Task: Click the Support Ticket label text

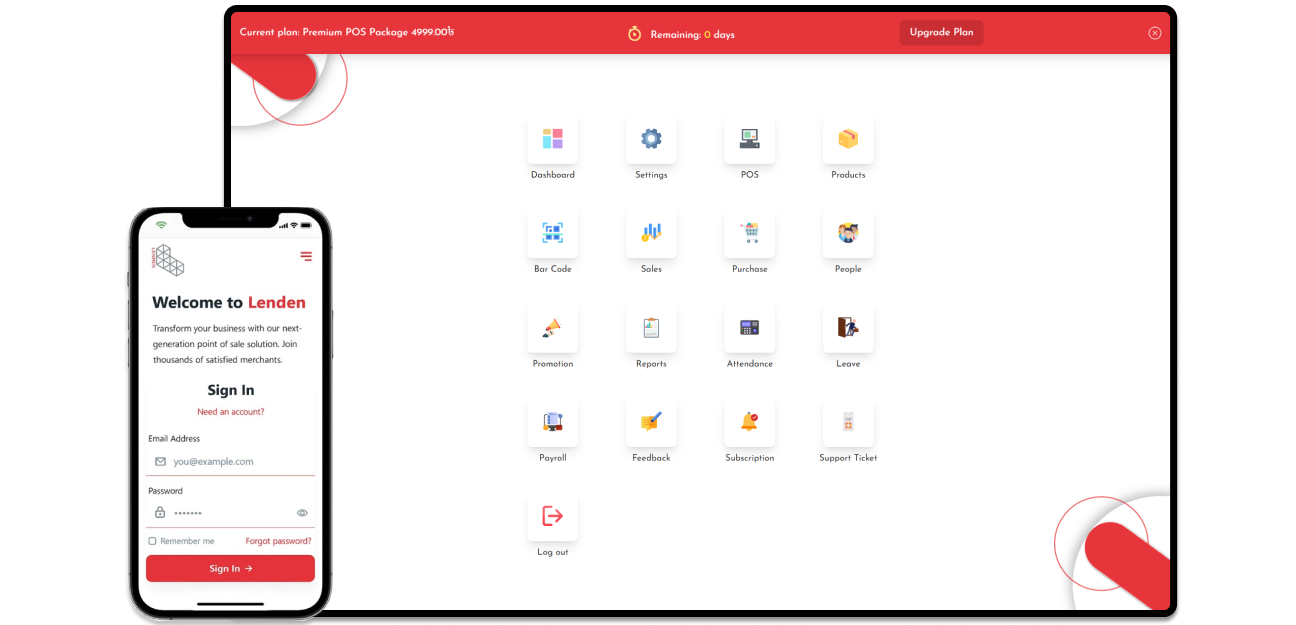Action: (848, 458)
